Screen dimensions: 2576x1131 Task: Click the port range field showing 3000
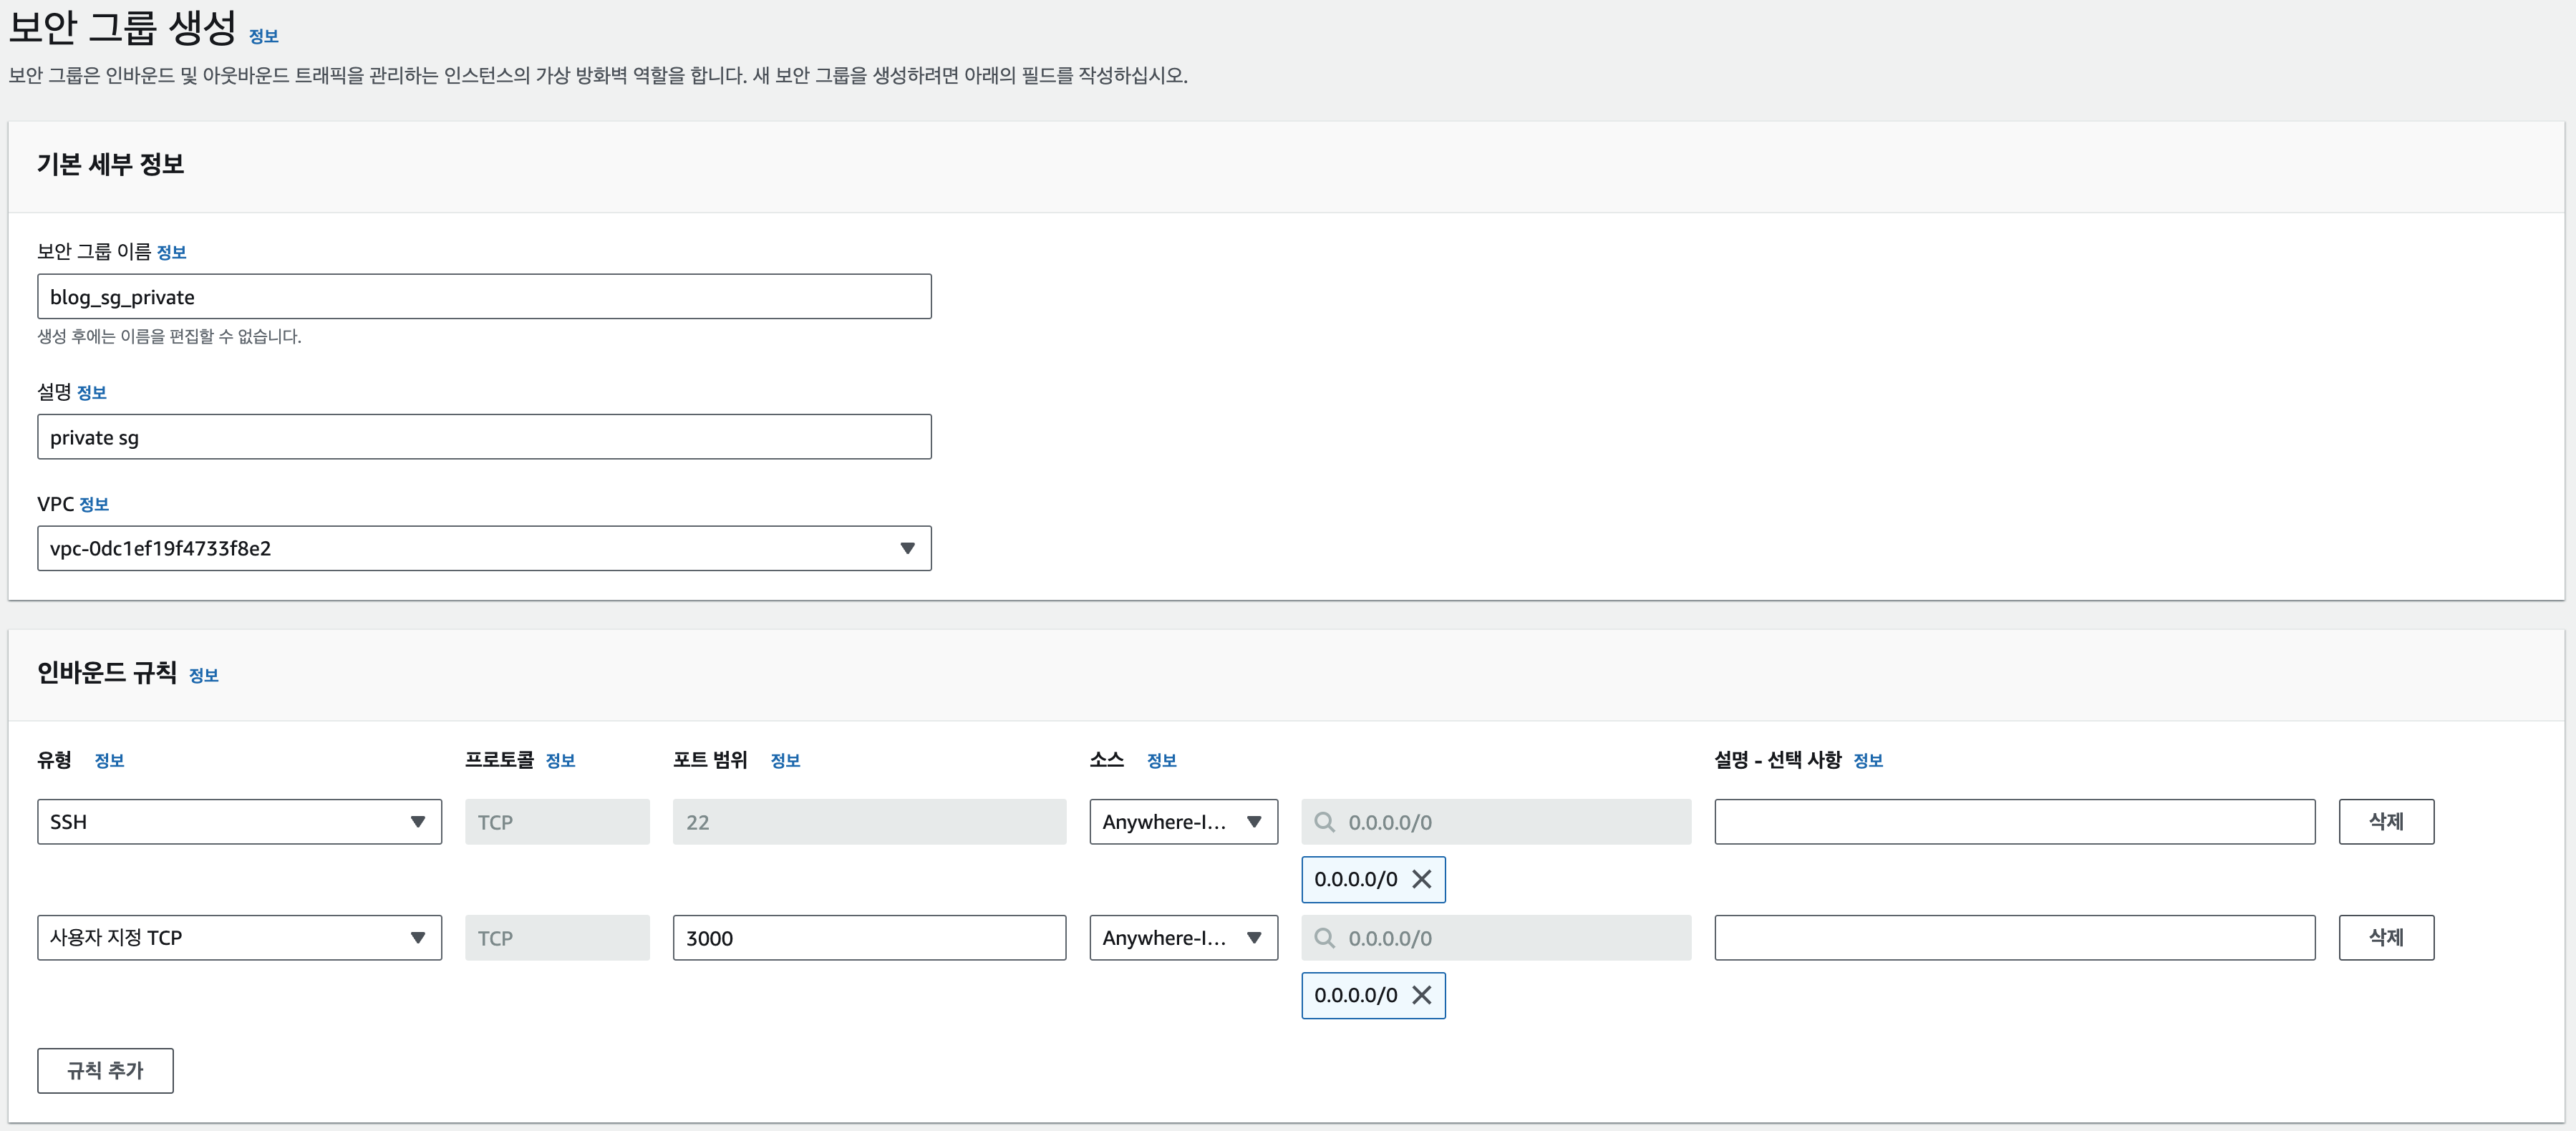[x=868, y=938]
